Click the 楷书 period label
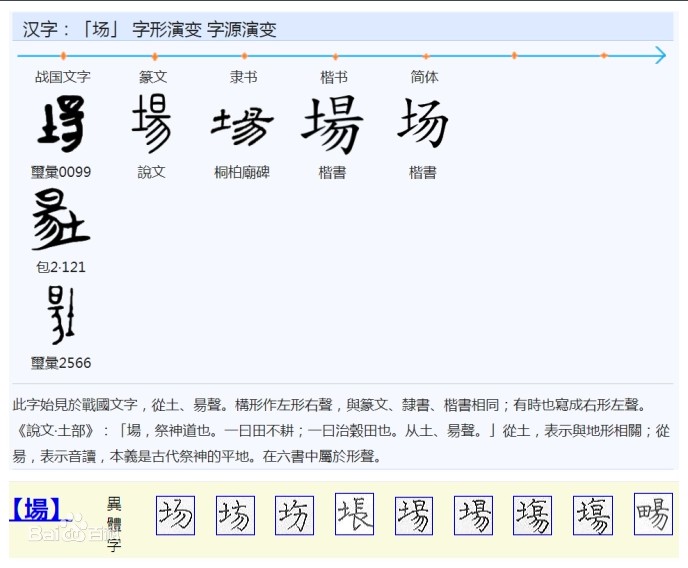Viewport: 688px width, 568px height. tap(334, 78)
